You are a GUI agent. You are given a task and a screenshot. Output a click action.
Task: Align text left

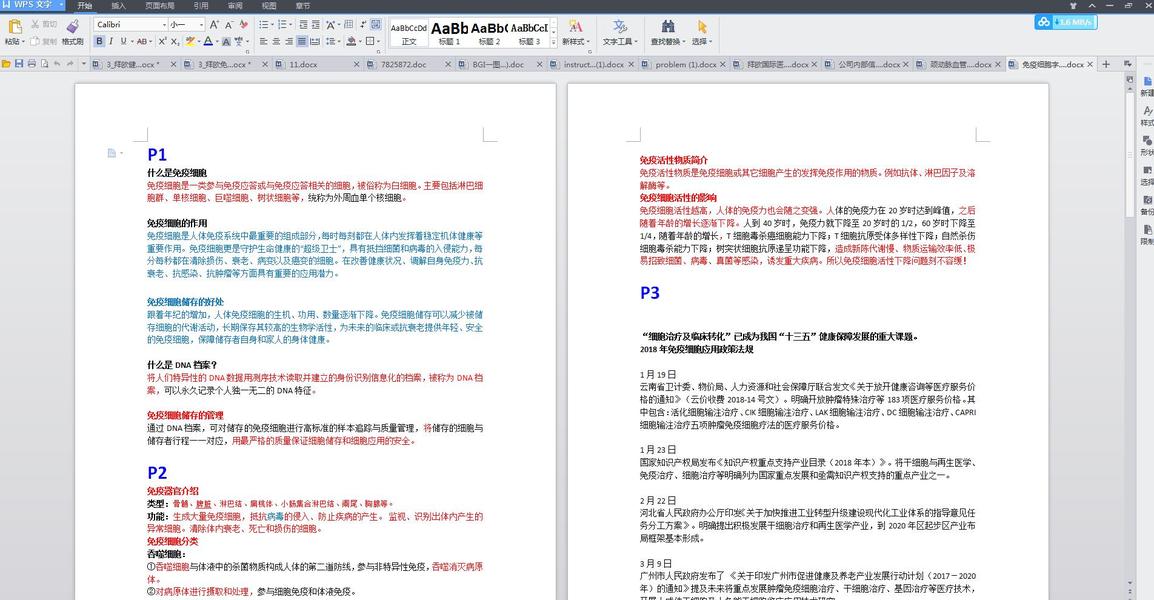click(263, 41)
